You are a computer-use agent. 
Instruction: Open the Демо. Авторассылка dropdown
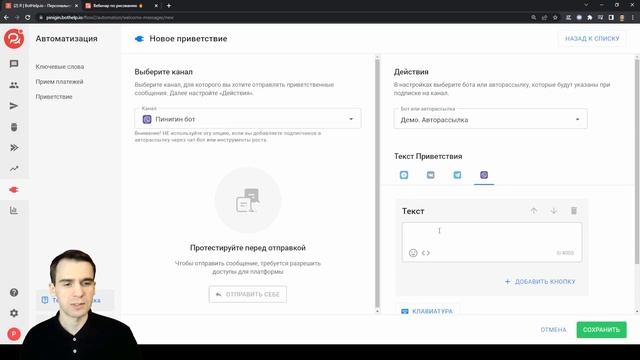coord(491,120)
